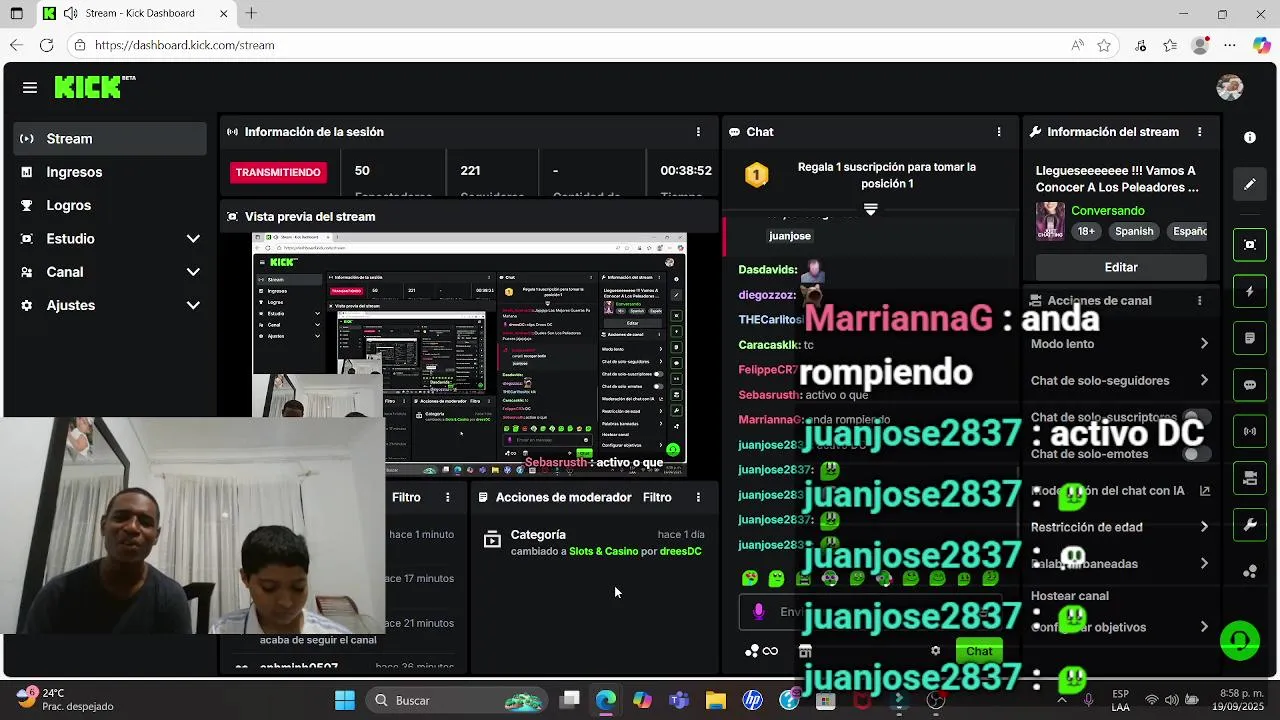Open Chat de solo-seguidores options arrow
The image size is (1280, 720).
point(1204,381)
